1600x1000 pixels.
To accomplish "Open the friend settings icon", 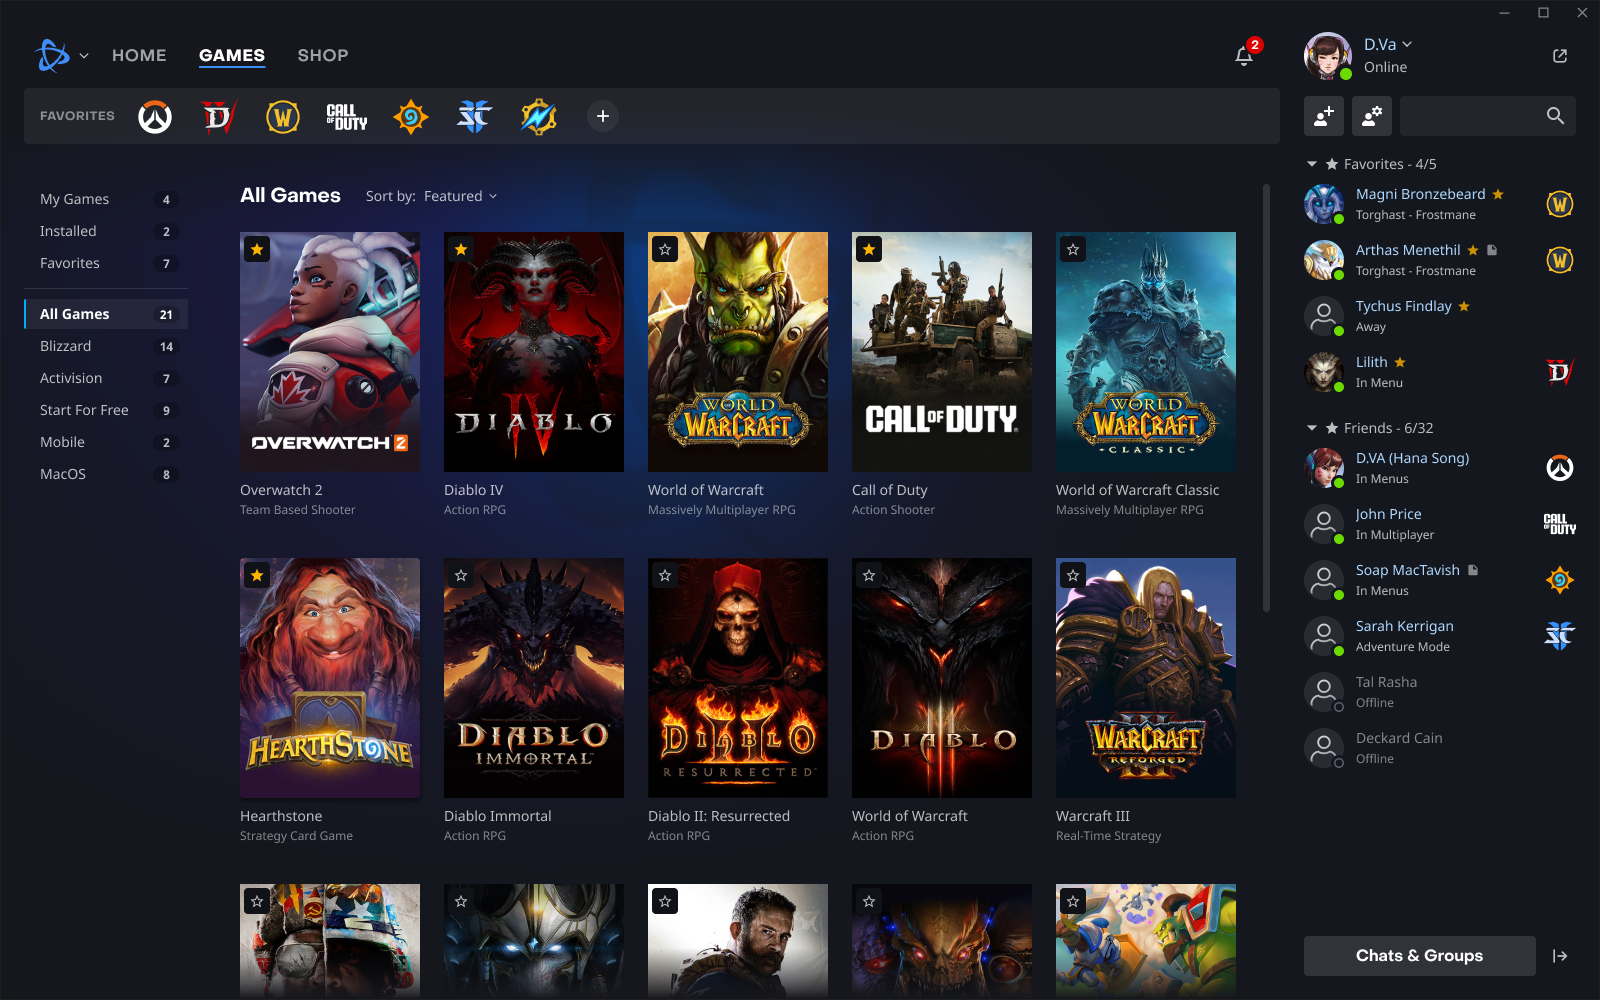I will click(1372, 115).
